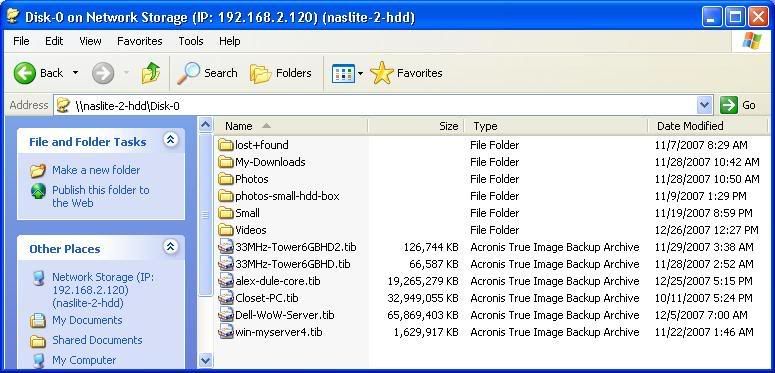Click the Up folder toolbar icon

tap(151, 74)
